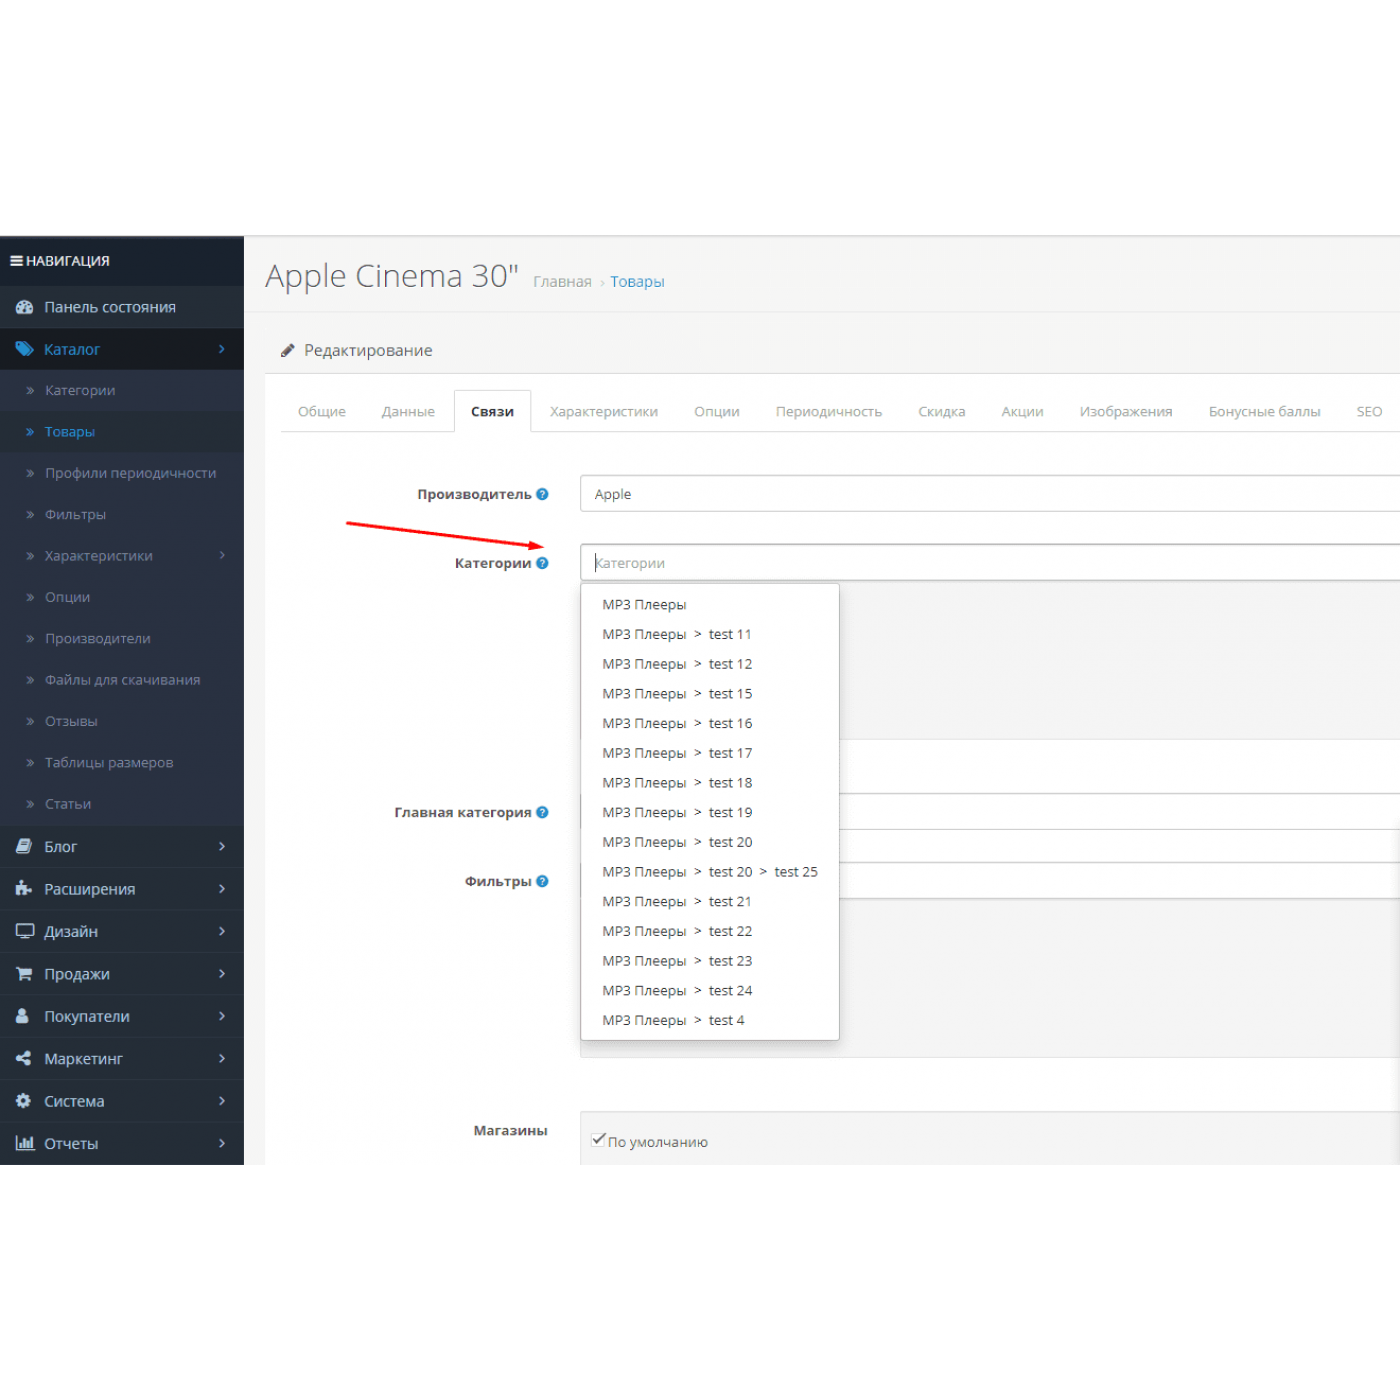Click the hamburger icon in НАВИГАЦИЯ header

coord(16,261)
